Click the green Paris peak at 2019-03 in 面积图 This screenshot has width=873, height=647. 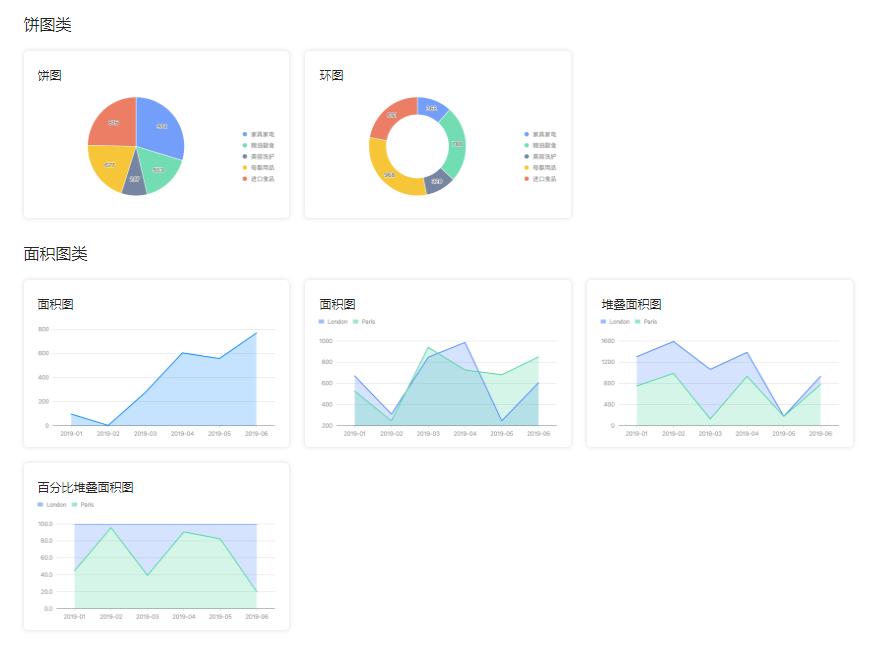pos(428,349)
